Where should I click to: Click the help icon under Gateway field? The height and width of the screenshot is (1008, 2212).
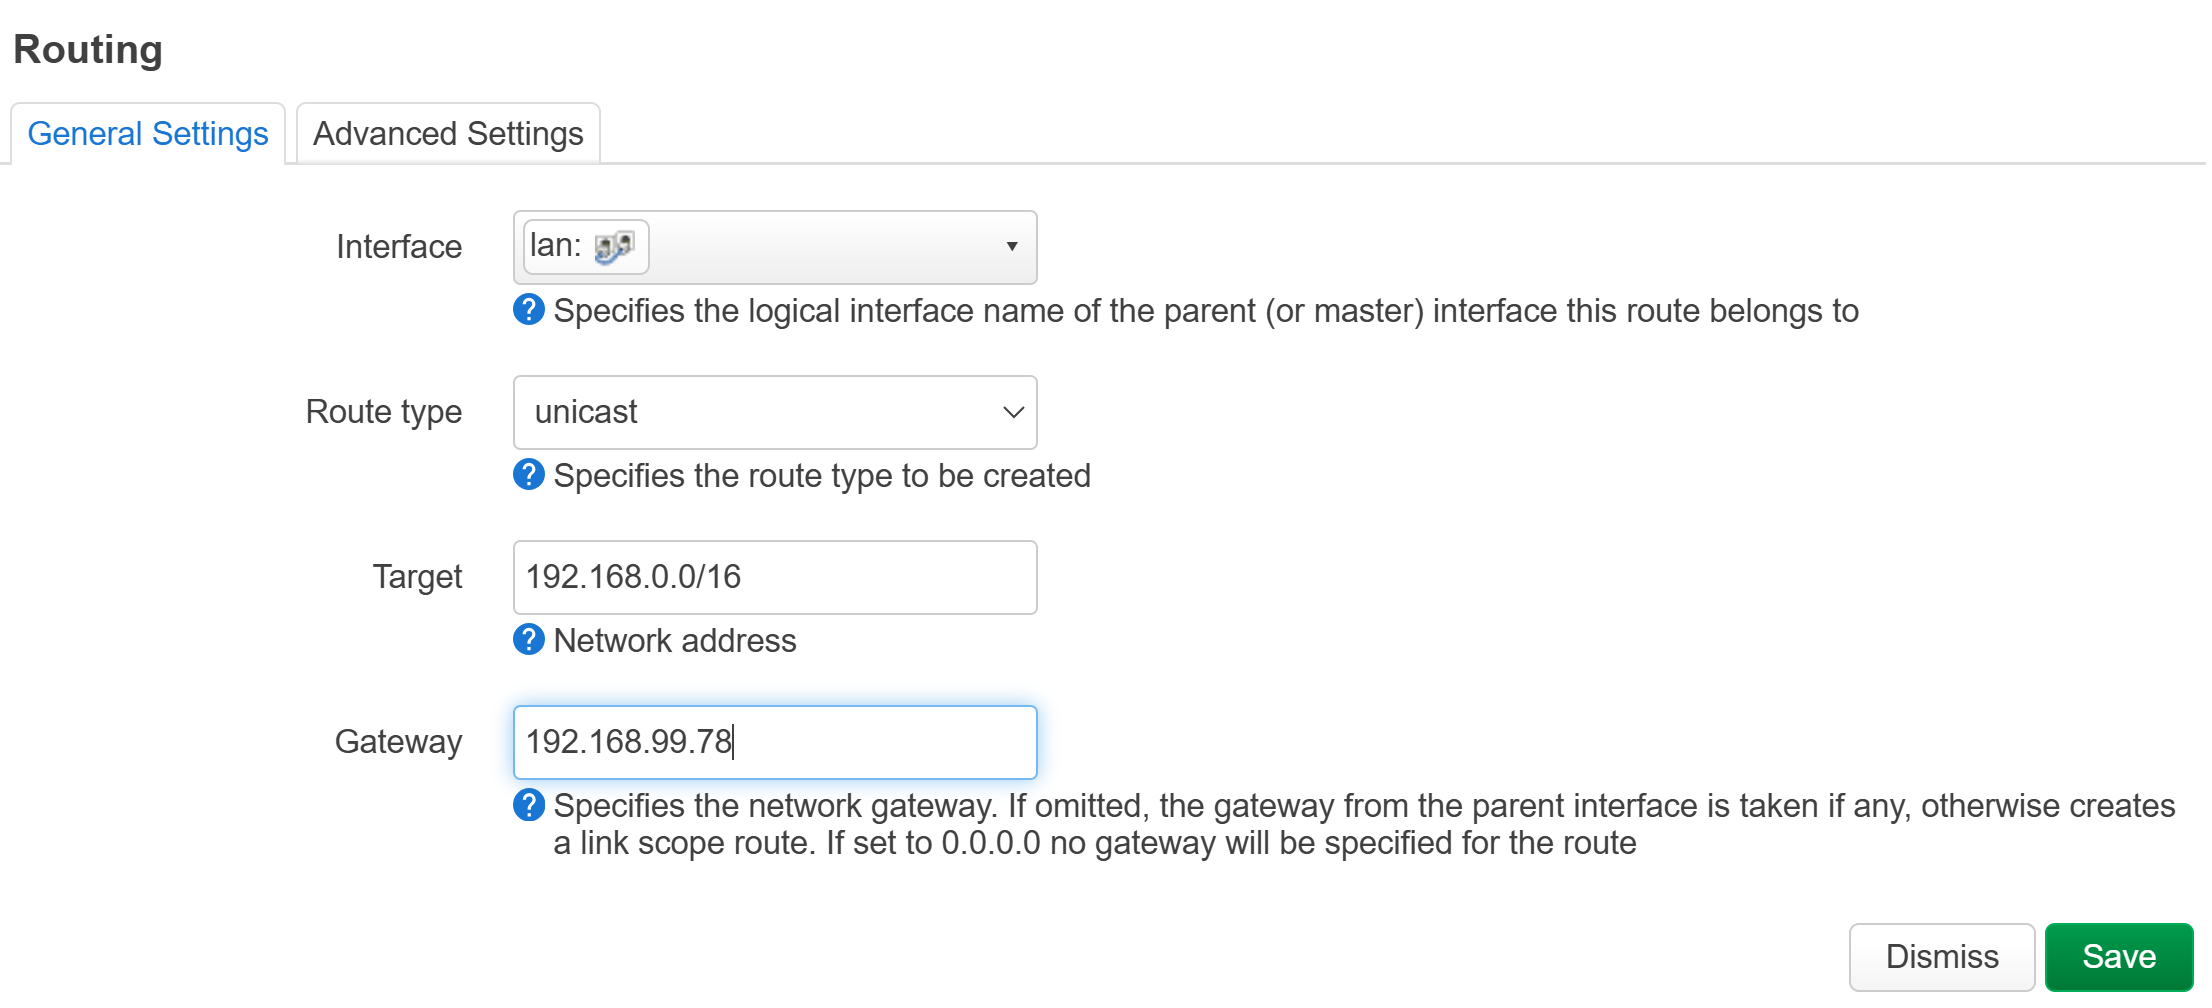click(529, 805)
